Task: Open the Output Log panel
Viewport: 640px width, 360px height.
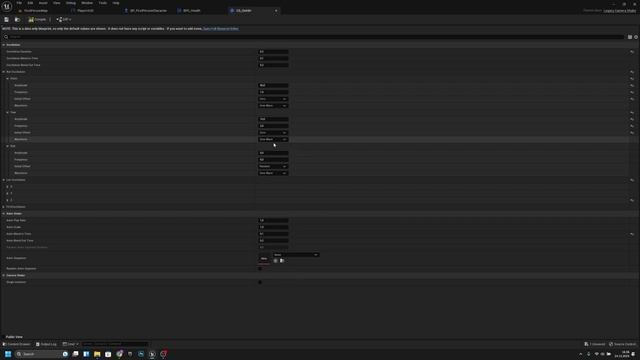Action: point(46,344)
